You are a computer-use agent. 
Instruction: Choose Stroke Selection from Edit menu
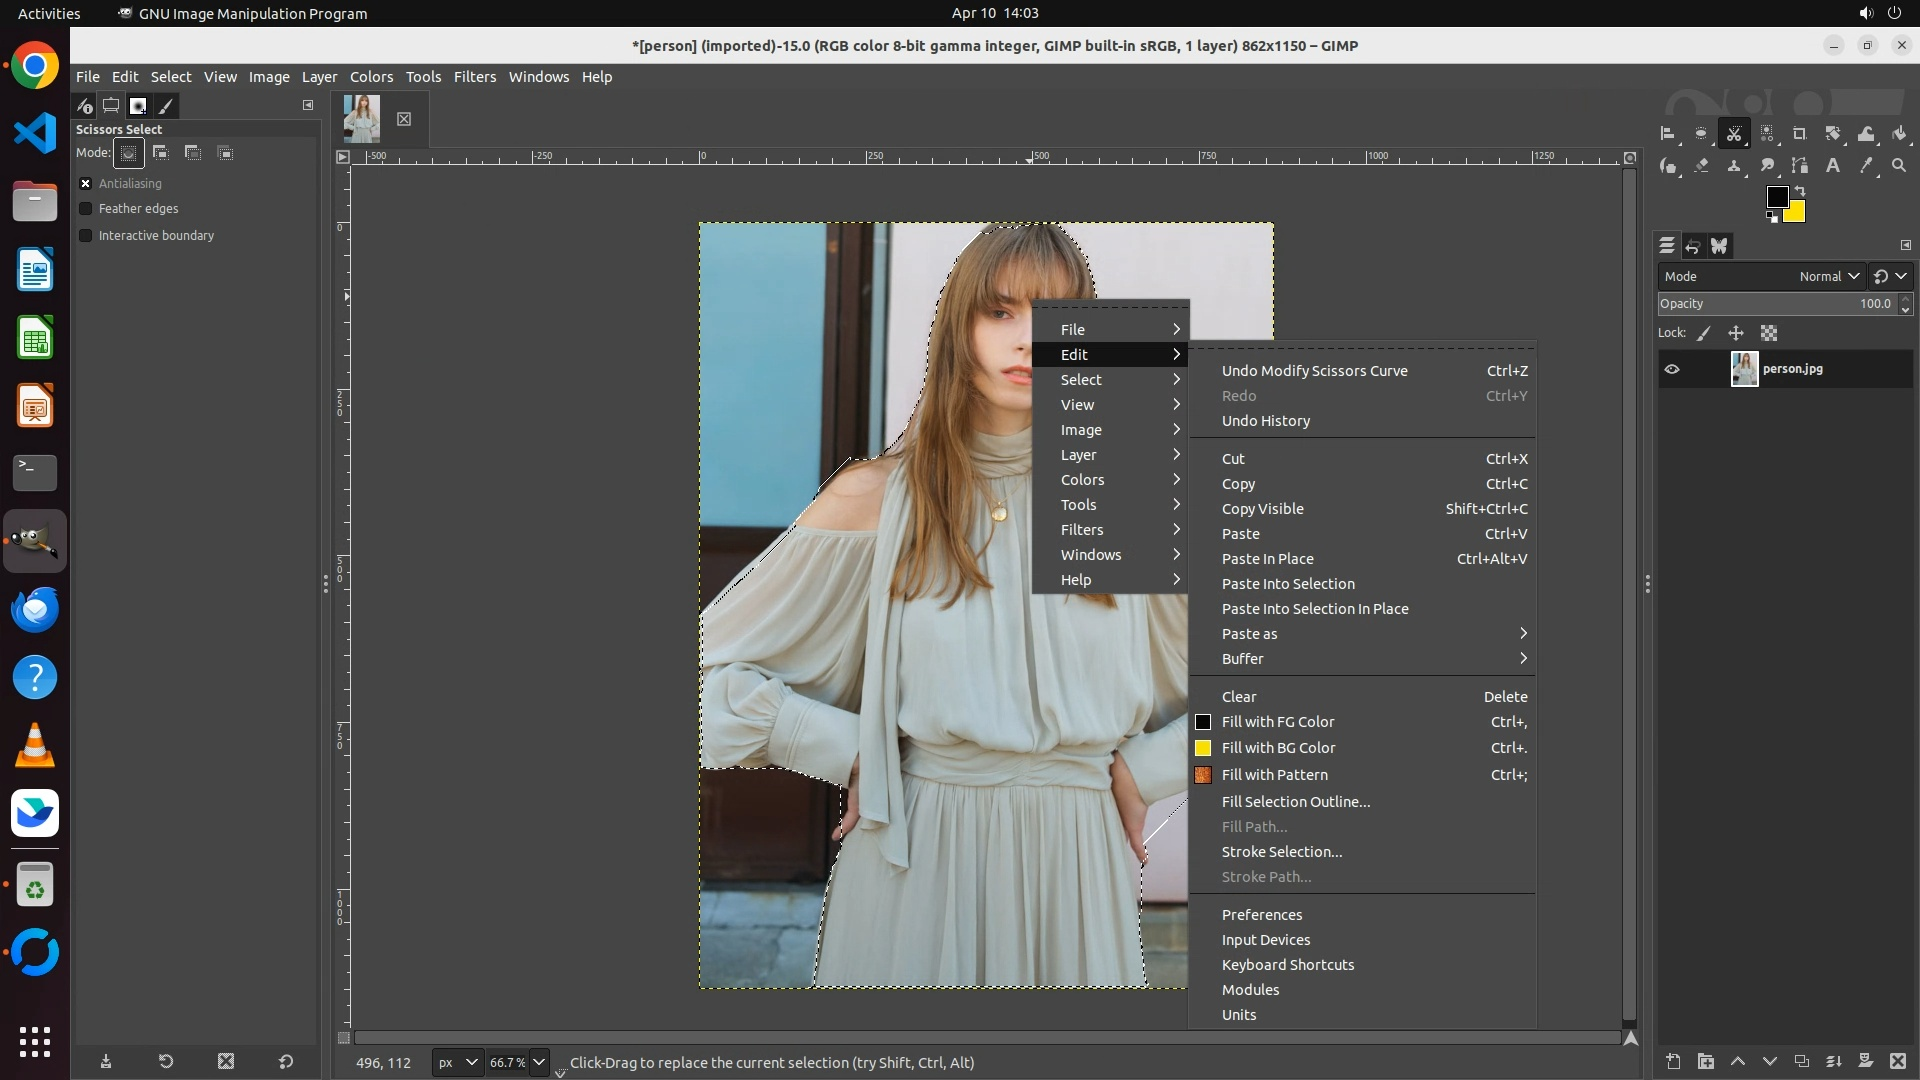[x=1281, y=852]
